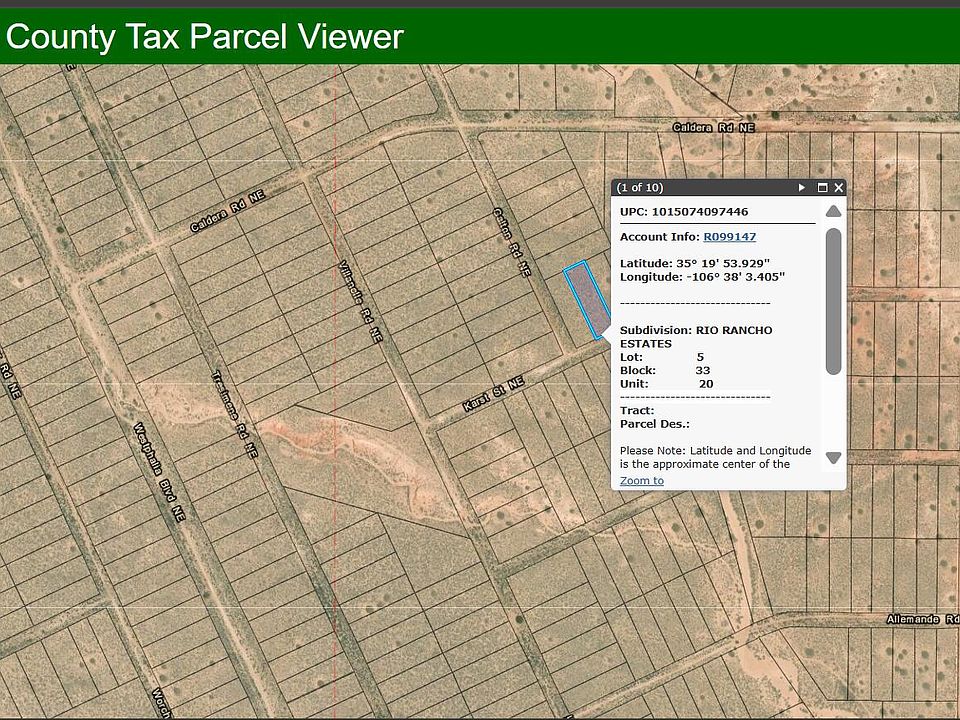The width and height of the screenshot is (960, 720).
Task: Click the Calton Rd NE map label
Action: pyautogui.click(x=512, y=242)
